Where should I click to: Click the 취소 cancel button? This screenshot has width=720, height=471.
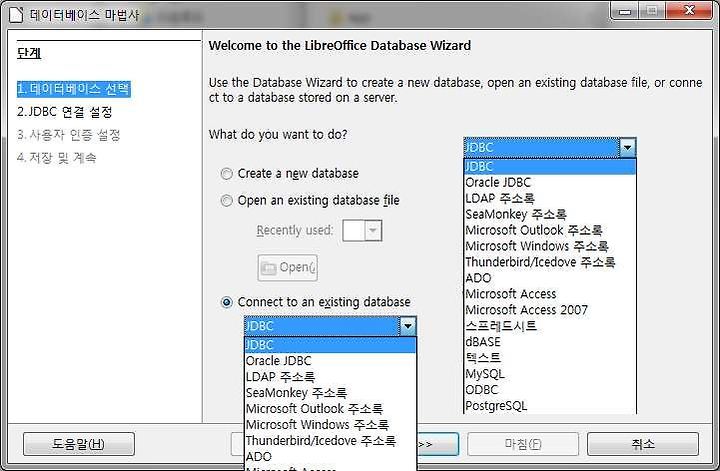pyautogui.click(x=643, y=444)
